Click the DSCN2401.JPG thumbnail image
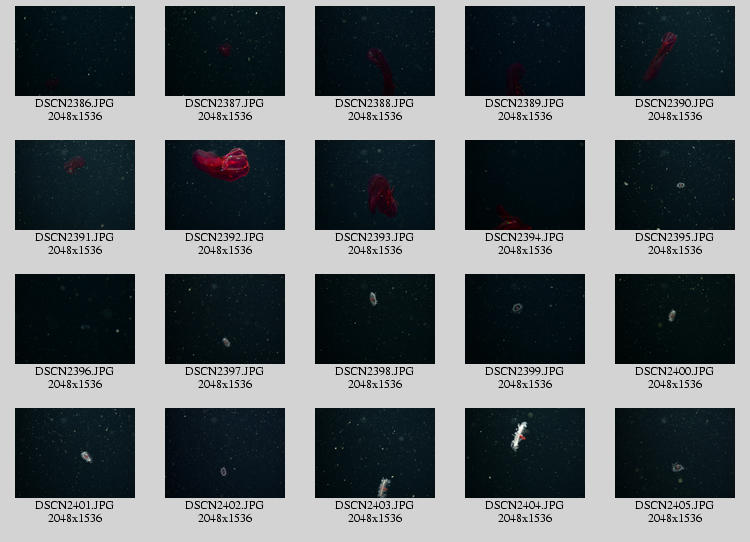This screenshot has width=750, height=542. point(75,453)
